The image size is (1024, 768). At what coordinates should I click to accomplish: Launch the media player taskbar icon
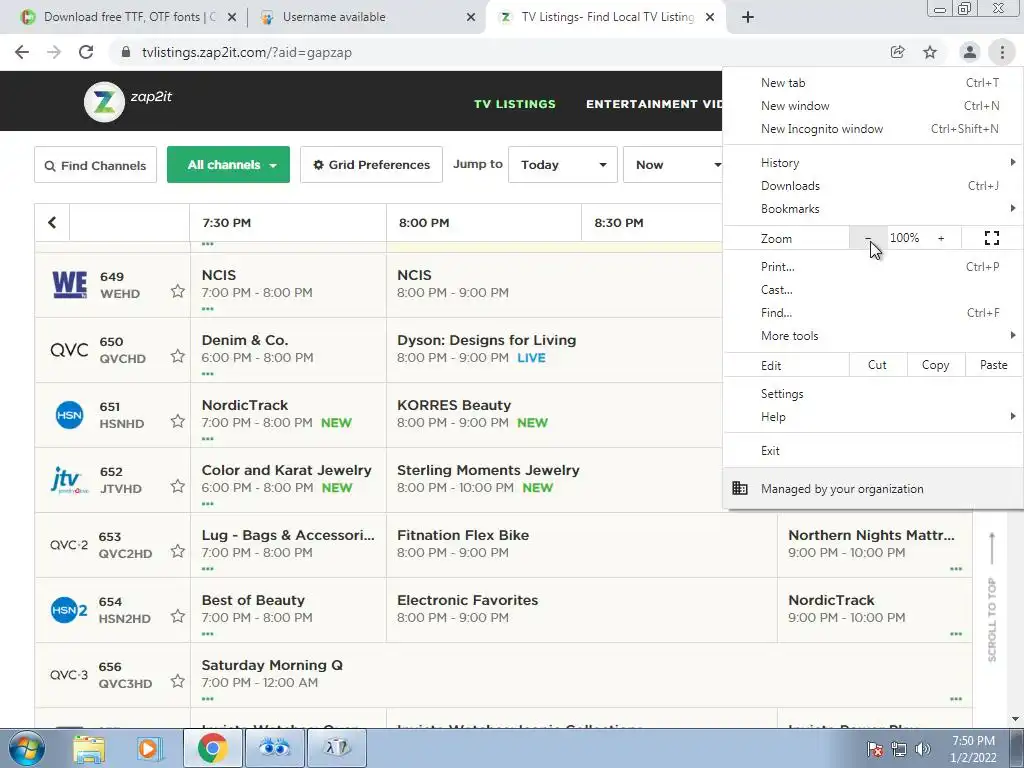pos(149,748)
